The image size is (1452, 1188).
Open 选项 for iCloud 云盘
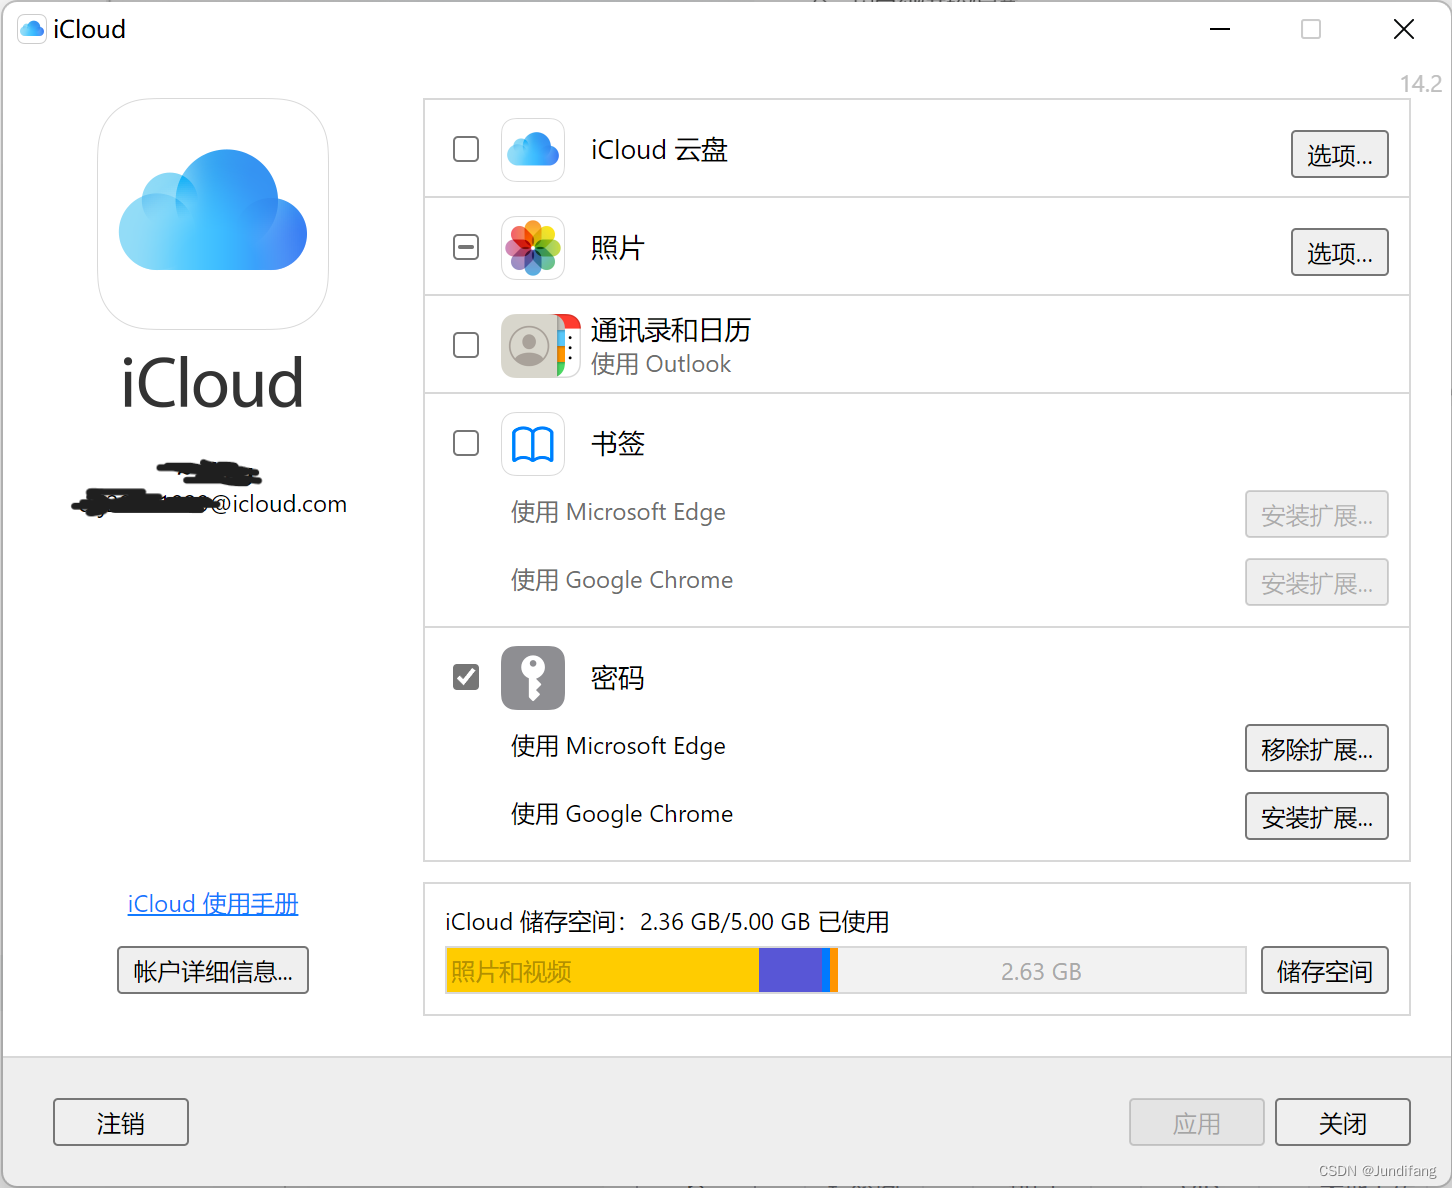point(1340,154)
